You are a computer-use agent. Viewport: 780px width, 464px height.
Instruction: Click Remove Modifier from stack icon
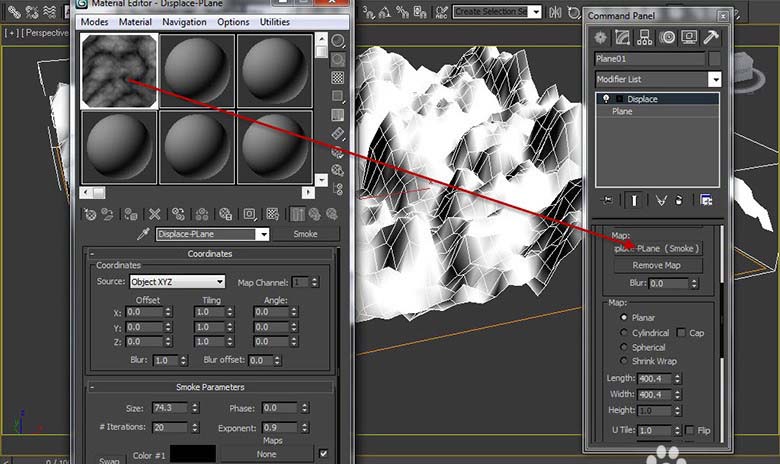[x=679, y=200]
